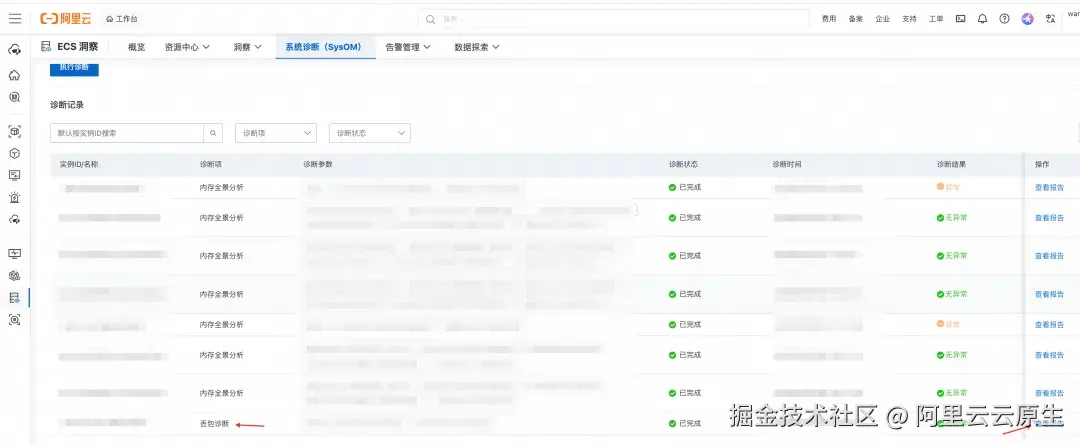Open sidebar magnifier search icon
Screen dimensions: 1080x445
(14, 97)
